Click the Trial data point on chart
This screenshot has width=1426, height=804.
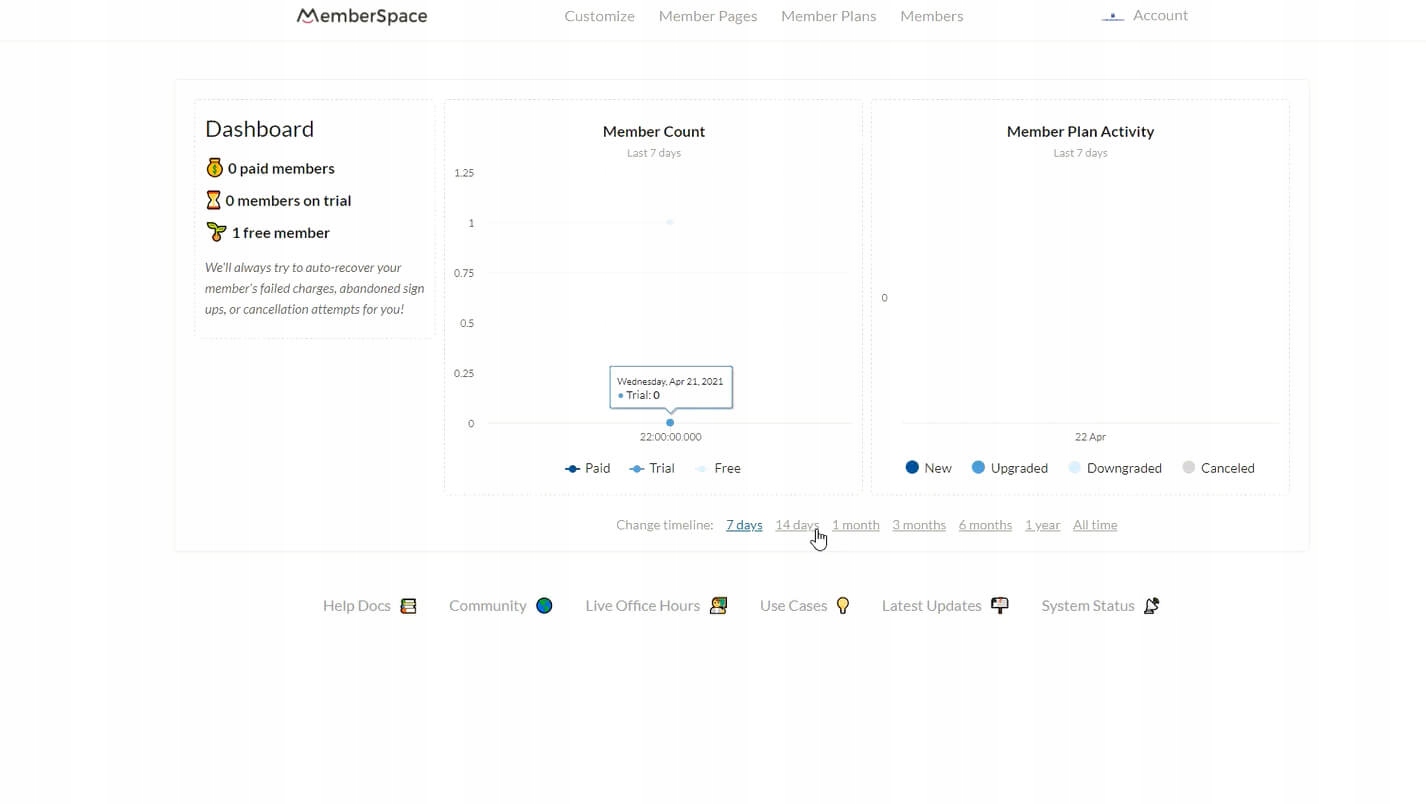pos(670,423)
